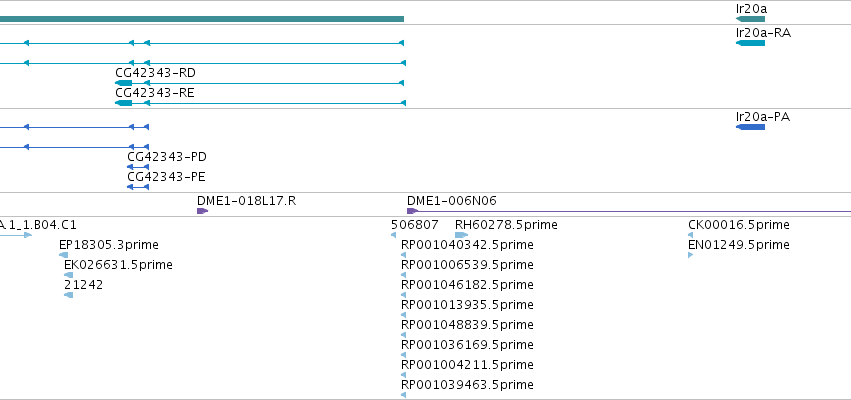
Task: Click the EP18305.3prime EST glyph
Action: 64,255
